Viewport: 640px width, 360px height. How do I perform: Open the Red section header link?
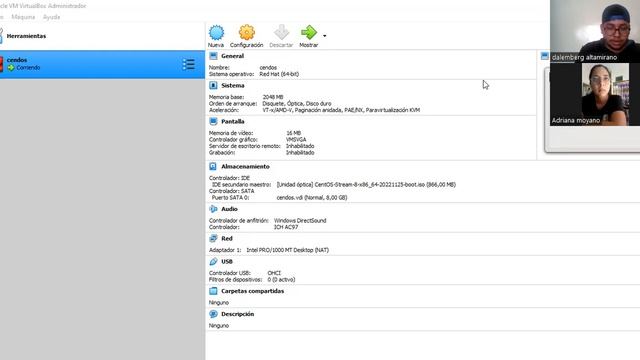click(x=227, y=238)
